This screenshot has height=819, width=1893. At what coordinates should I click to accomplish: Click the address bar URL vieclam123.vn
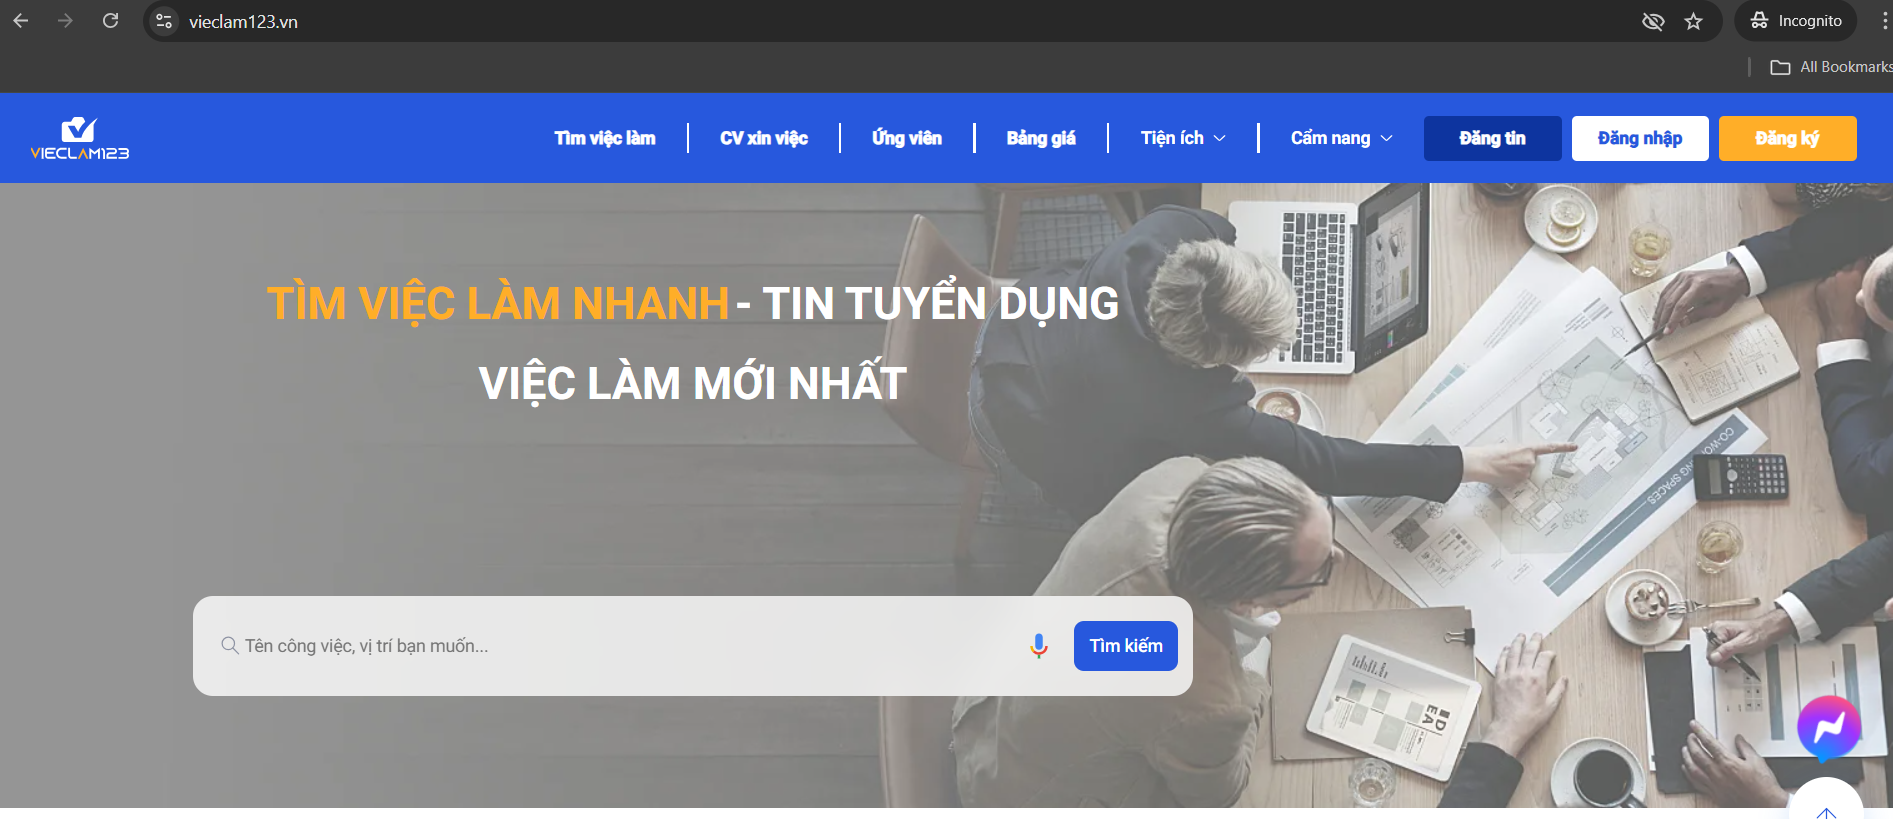click(243, 22)
